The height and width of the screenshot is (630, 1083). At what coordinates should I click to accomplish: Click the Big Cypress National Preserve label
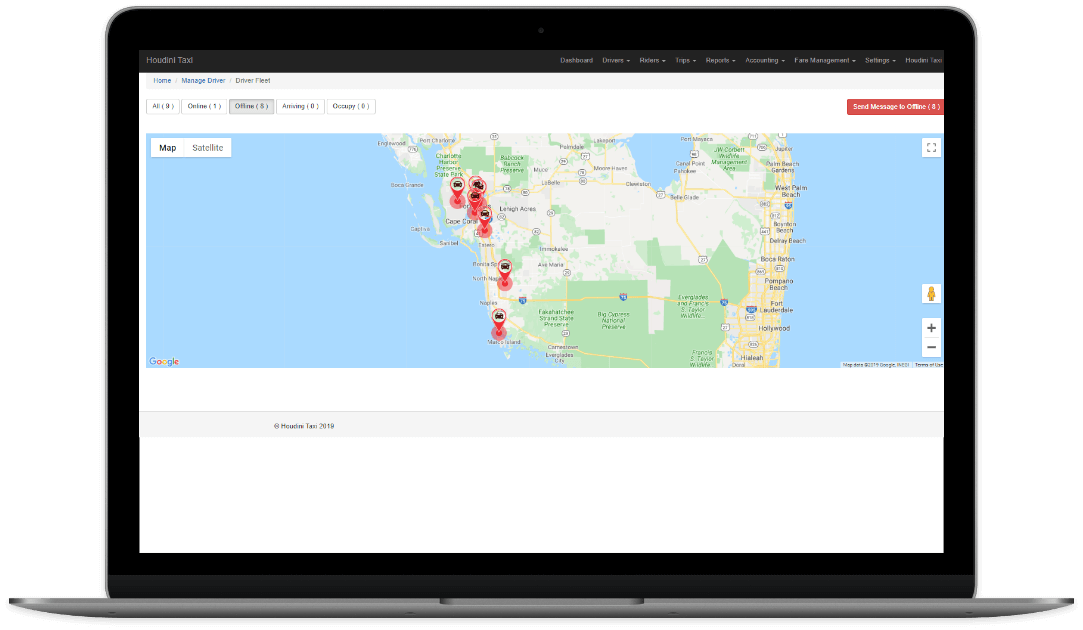(613, 321)
